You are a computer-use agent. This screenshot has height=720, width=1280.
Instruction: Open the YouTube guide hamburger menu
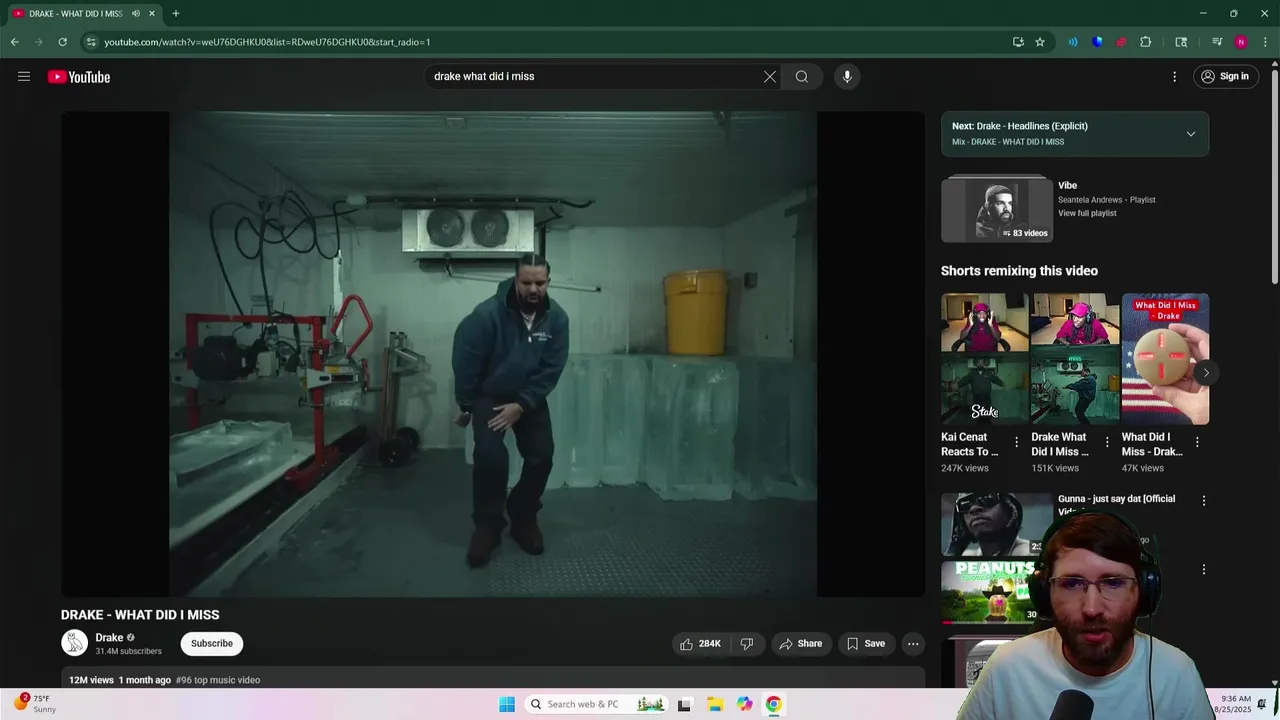(24, 76)
